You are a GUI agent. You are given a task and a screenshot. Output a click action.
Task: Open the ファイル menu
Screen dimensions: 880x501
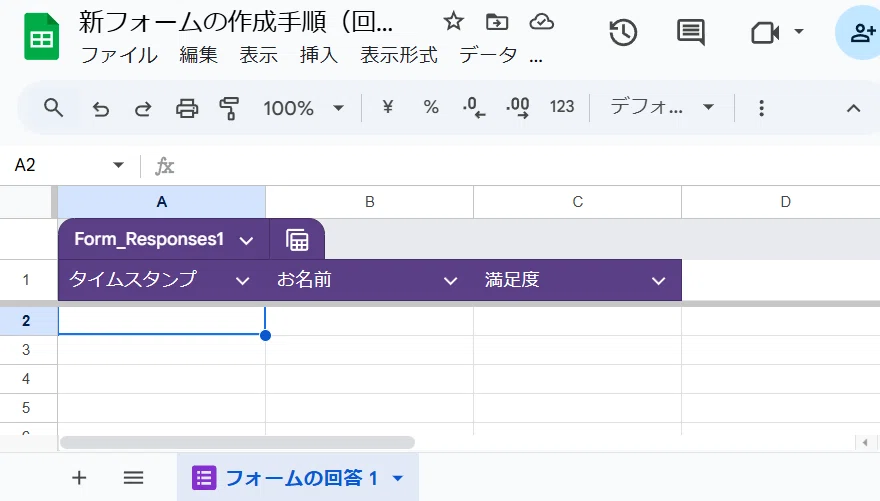(x=119, y=56)
